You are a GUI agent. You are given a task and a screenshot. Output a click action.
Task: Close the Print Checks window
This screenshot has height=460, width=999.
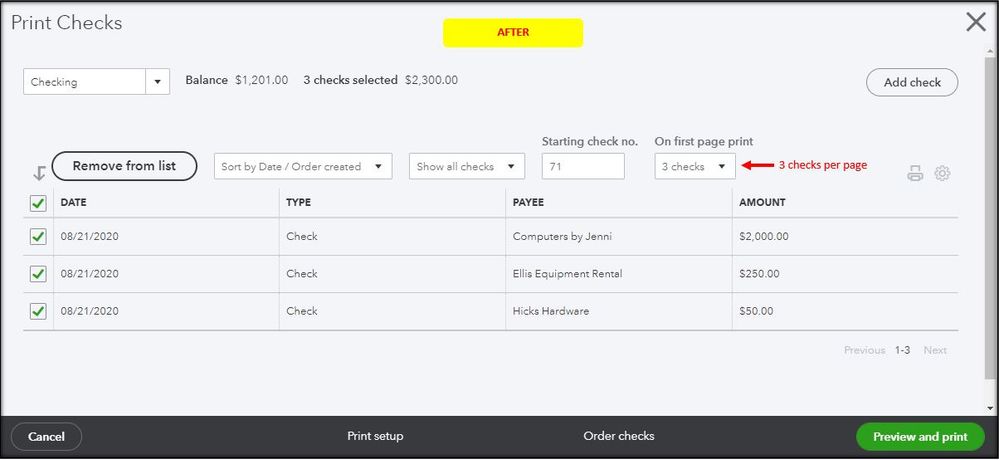click(x=975, y=22)
